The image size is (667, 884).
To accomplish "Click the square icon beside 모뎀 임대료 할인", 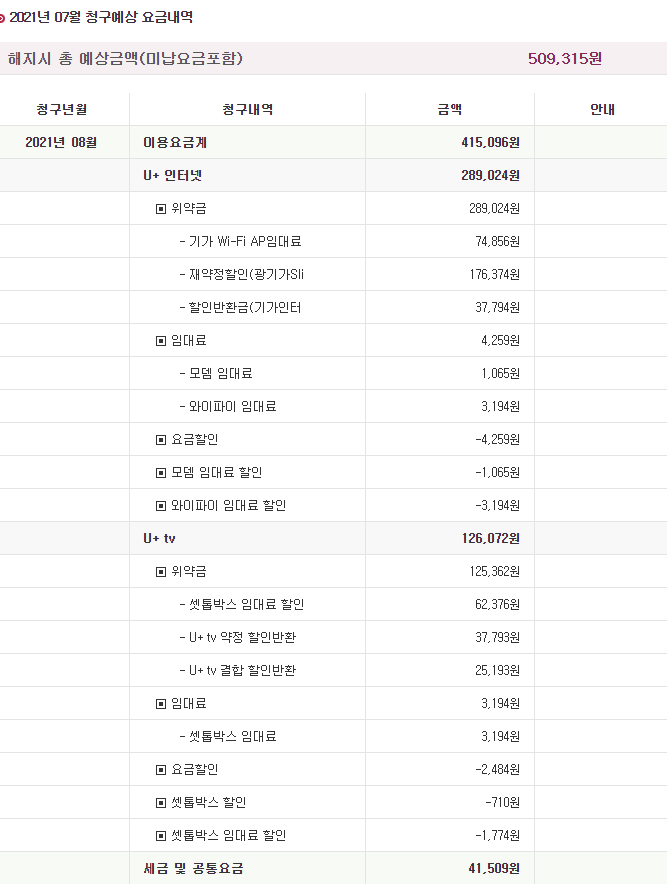I will tap(161, 472).
